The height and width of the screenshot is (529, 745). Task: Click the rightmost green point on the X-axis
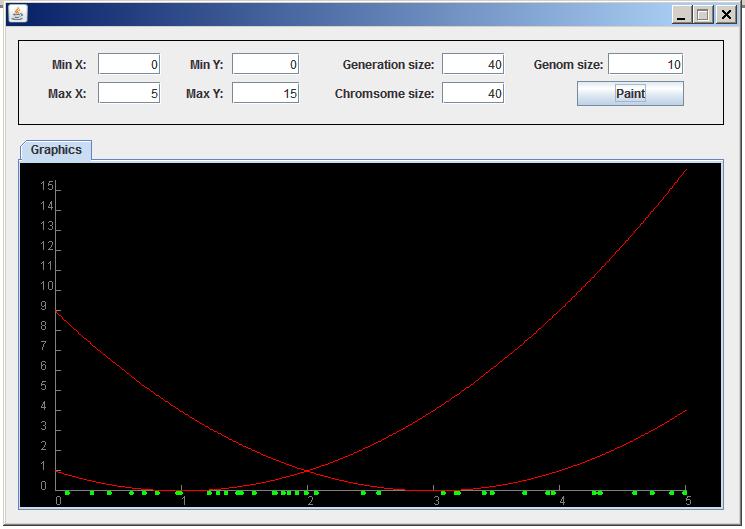tap(685, 492)
